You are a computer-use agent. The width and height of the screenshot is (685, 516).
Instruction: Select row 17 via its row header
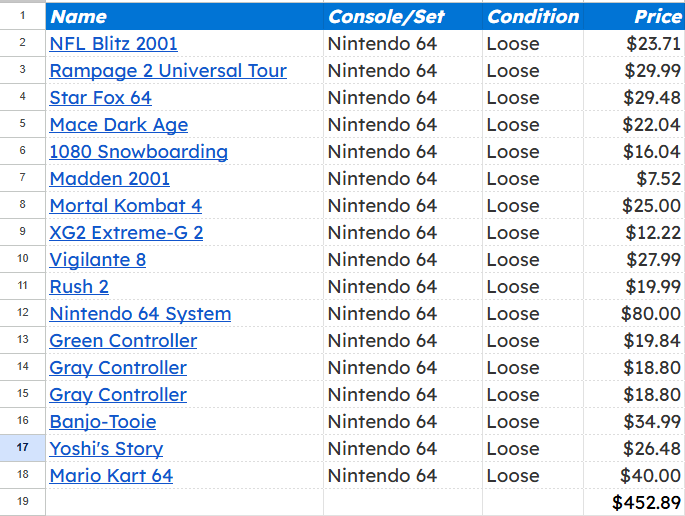(23, 448)
